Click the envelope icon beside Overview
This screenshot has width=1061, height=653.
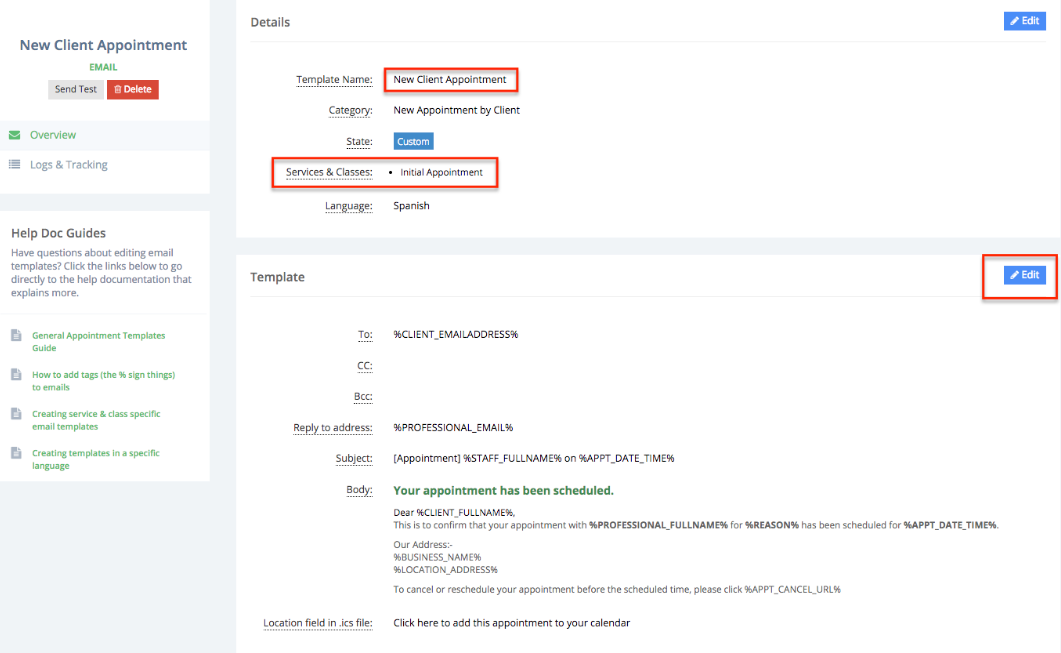click(x=15, y=135)
